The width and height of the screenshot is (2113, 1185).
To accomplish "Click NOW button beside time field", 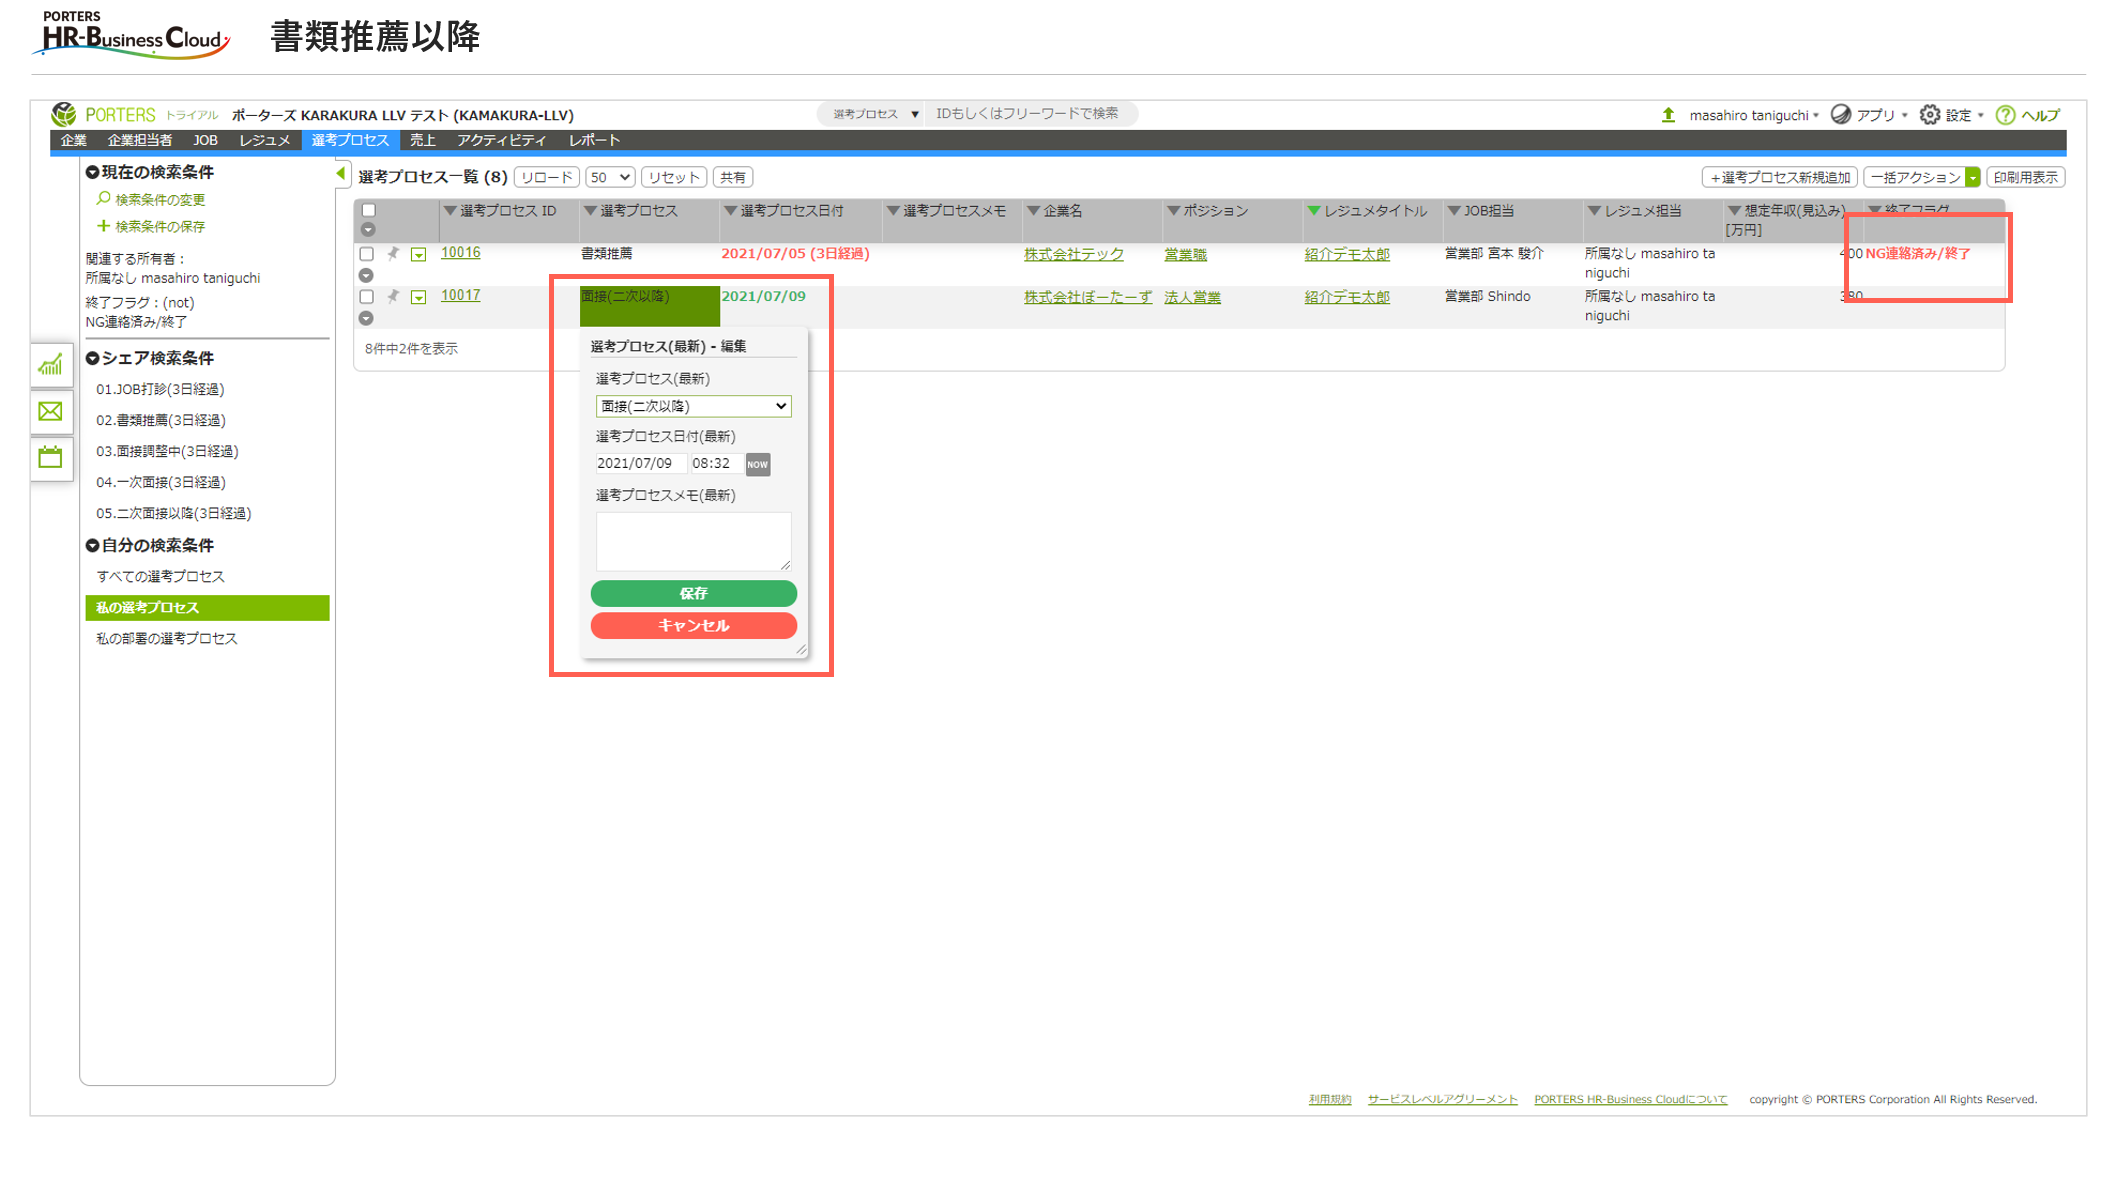I will 758,464.
